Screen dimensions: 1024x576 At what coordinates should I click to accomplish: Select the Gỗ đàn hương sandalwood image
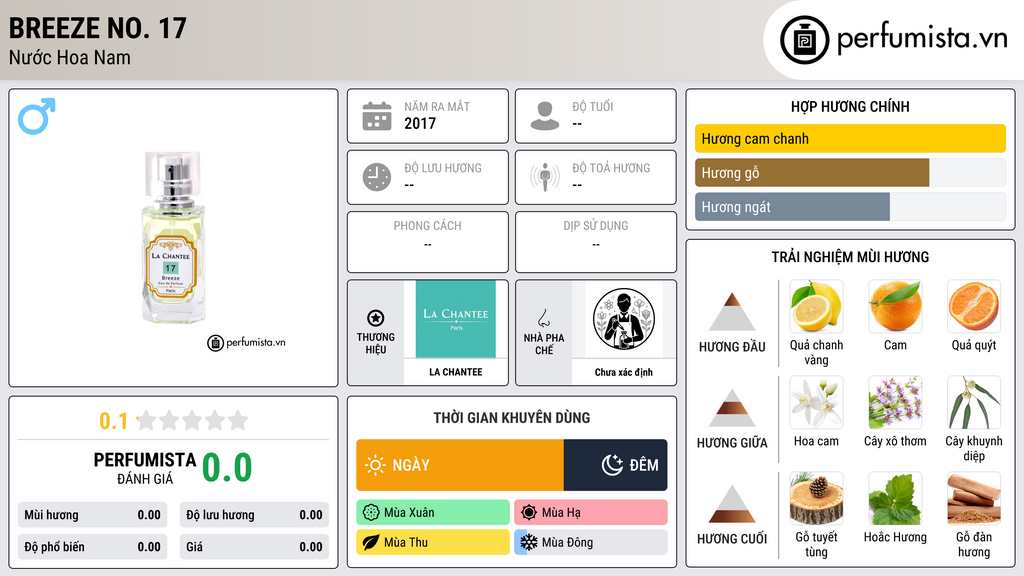(974, 498)
